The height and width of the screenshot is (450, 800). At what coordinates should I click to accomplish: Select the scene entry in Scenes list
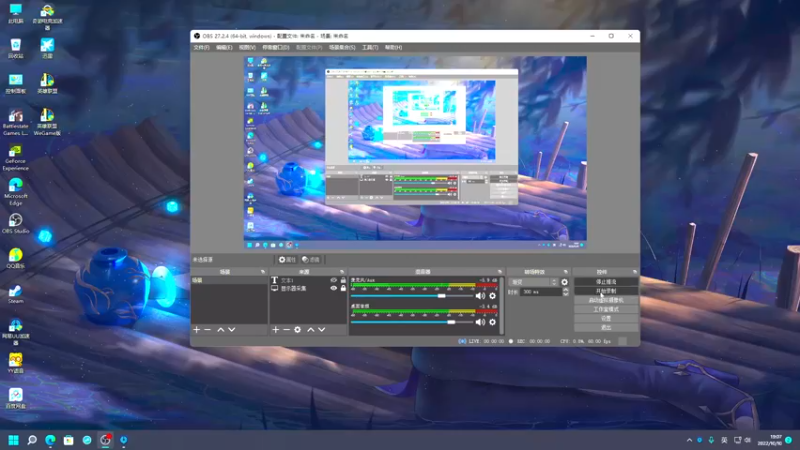click(229, 280)
